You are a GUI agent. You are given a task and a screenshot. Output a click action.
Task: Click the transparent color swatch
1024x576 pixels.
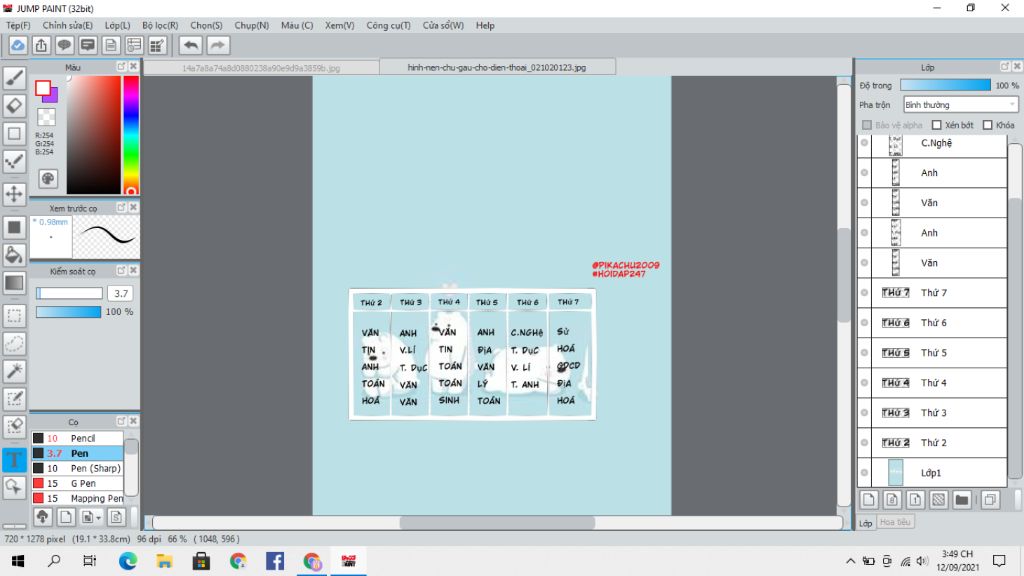tap(46, 117)
